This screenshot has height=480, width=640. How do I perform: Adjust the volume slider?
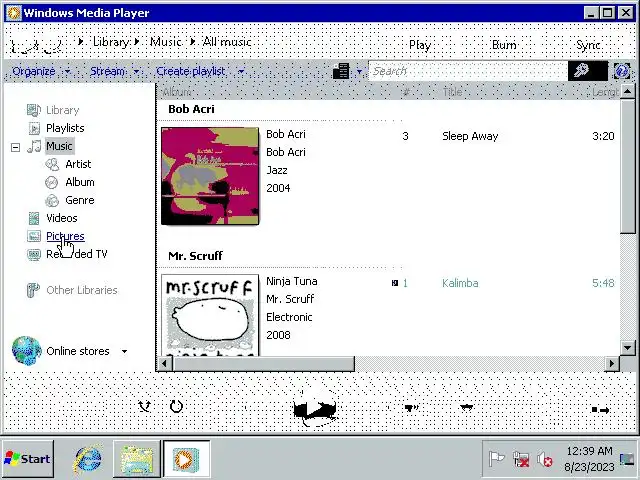(x=466, y=407)
